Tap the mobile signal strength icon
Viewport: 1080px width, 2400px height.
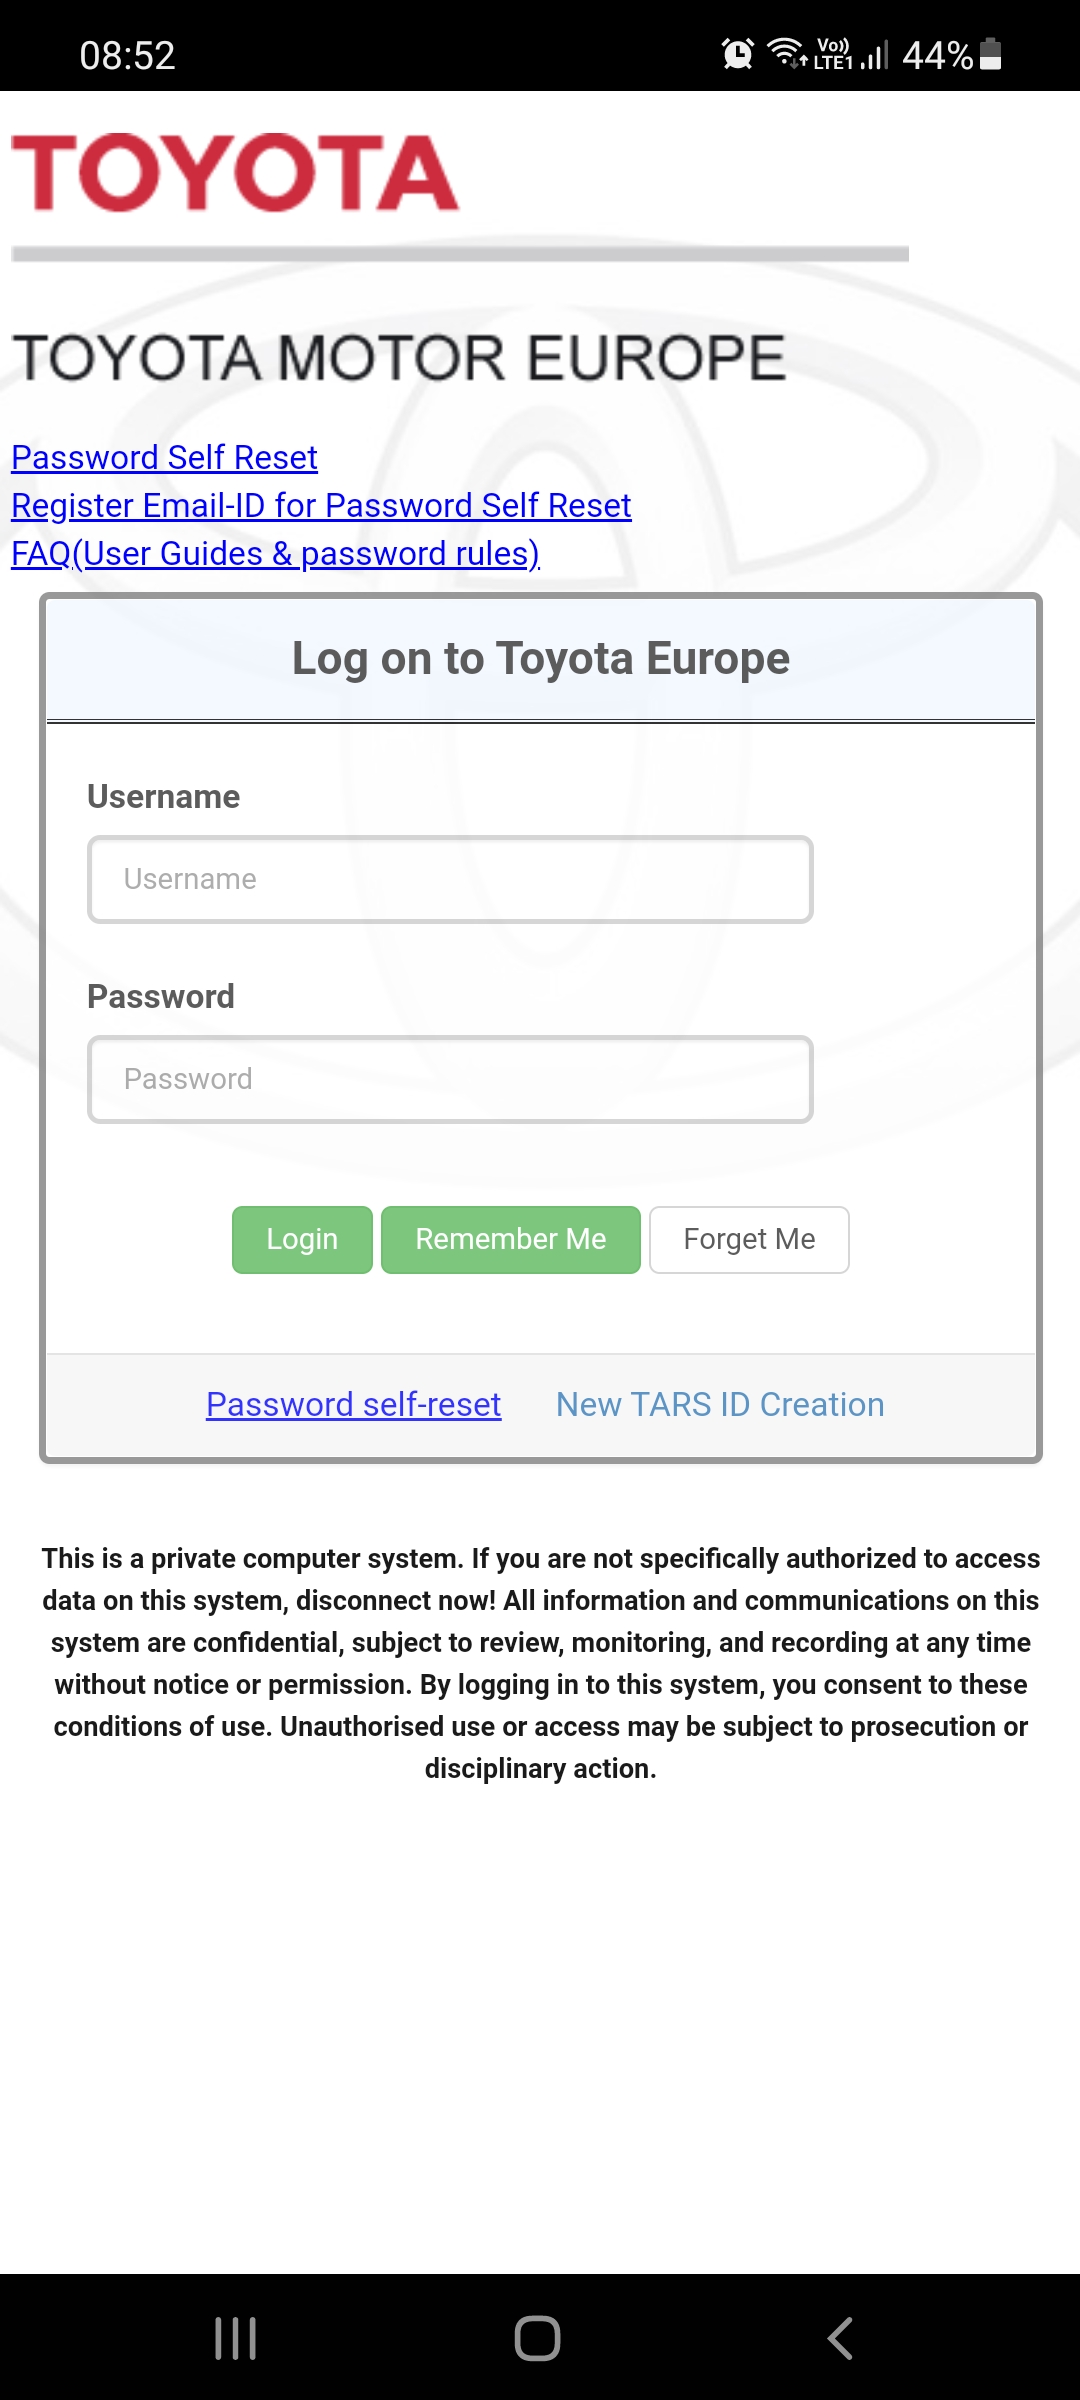tap(874, 54)
